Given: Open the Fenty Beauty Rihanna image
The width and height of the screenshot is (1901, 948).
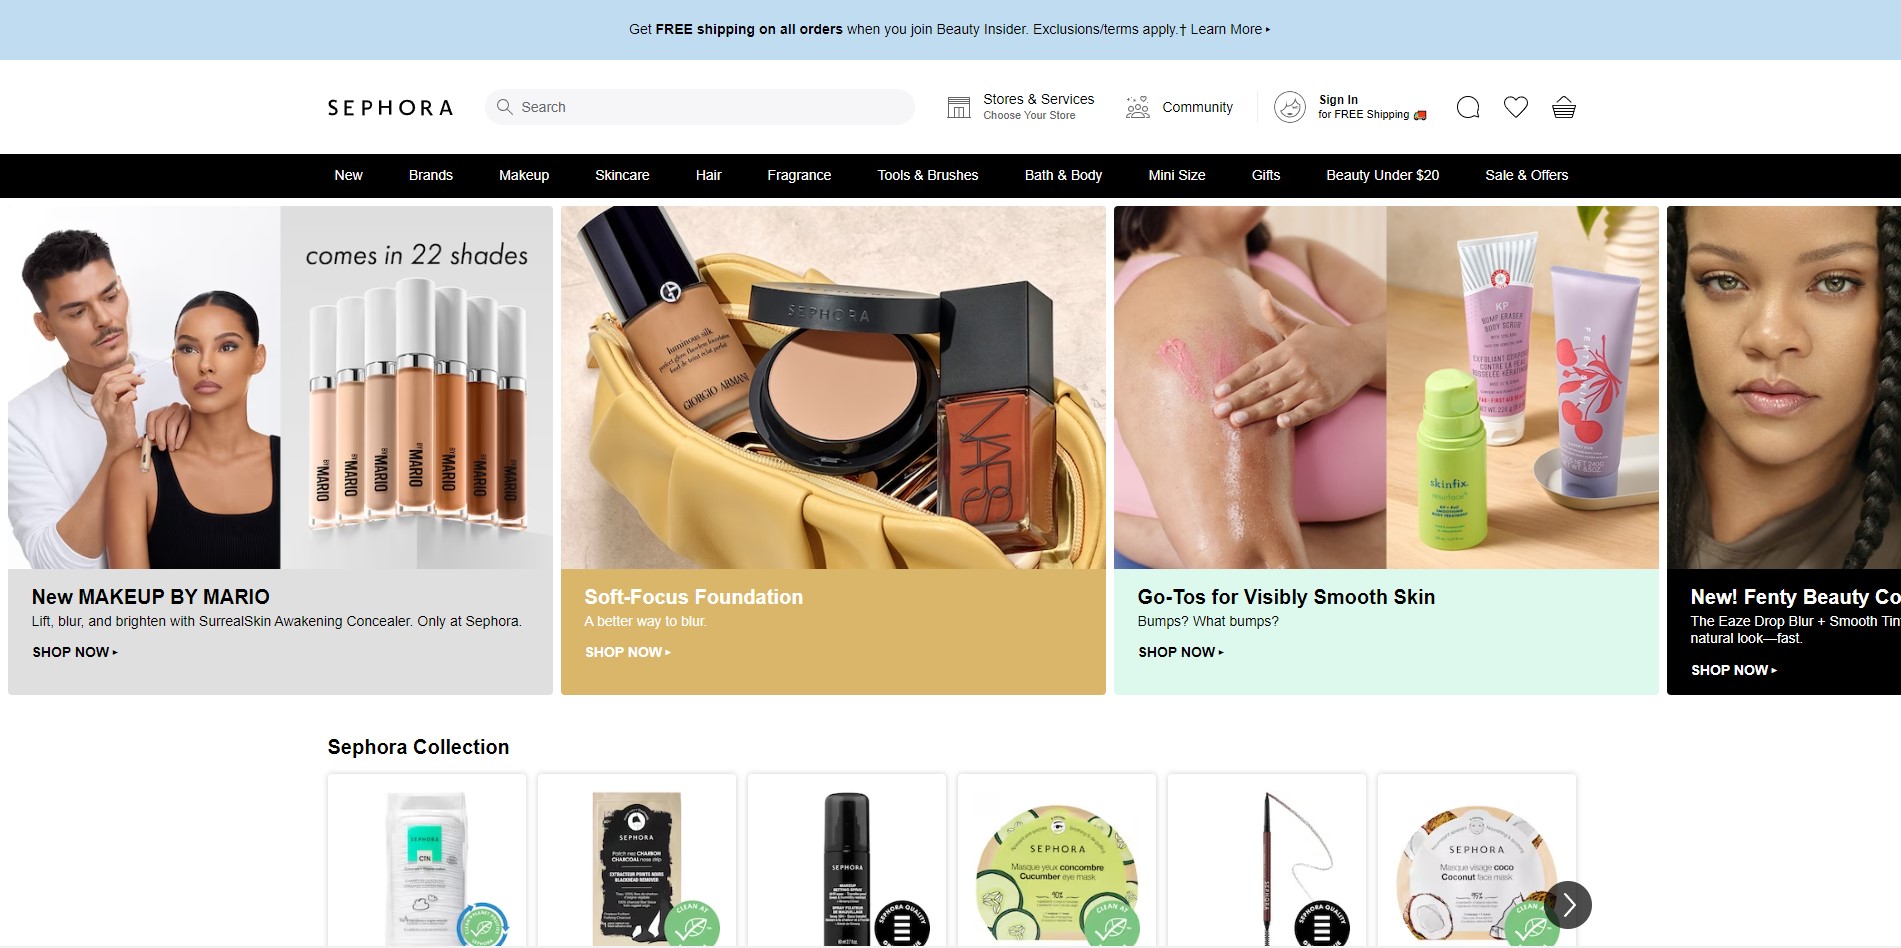Looking at the screenshot, I should tap(1784, 387).
